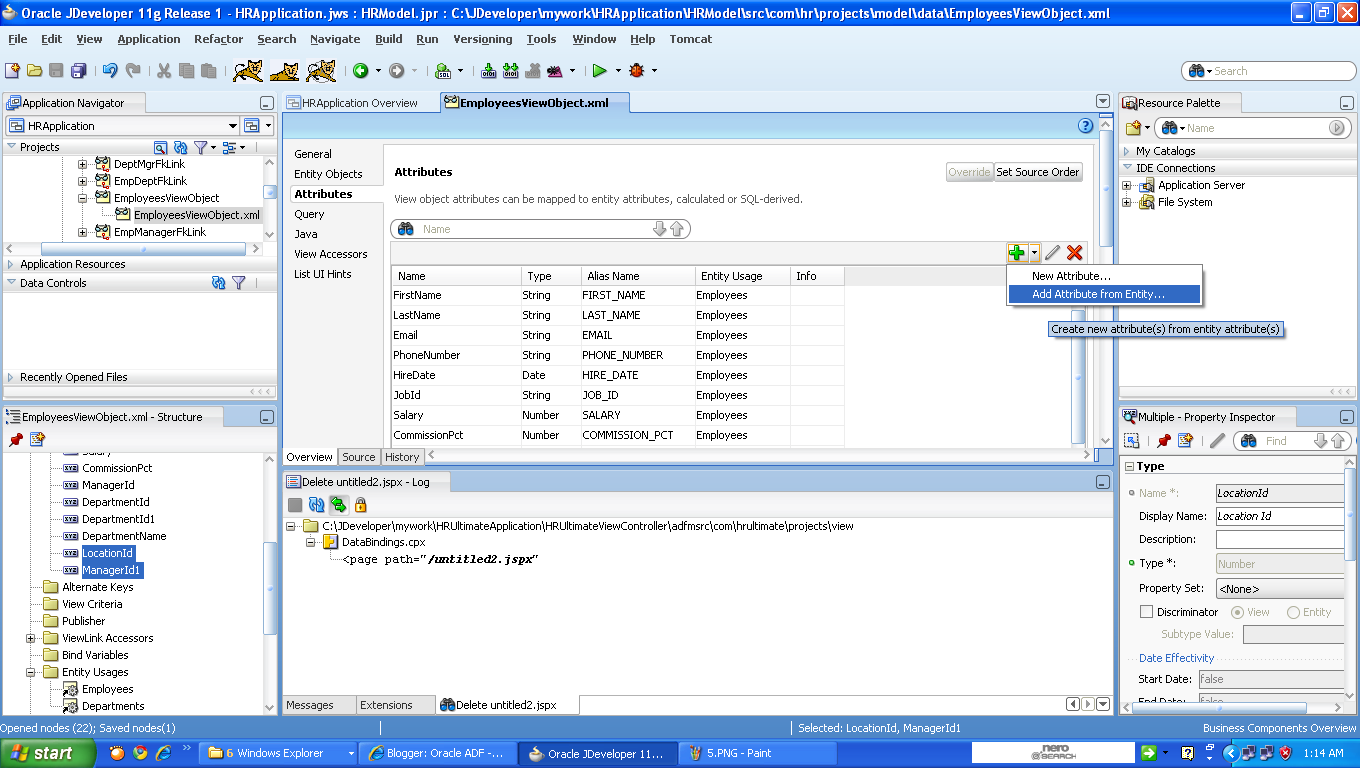
Task: Click the Description input field
Action: click(1280, 540)
